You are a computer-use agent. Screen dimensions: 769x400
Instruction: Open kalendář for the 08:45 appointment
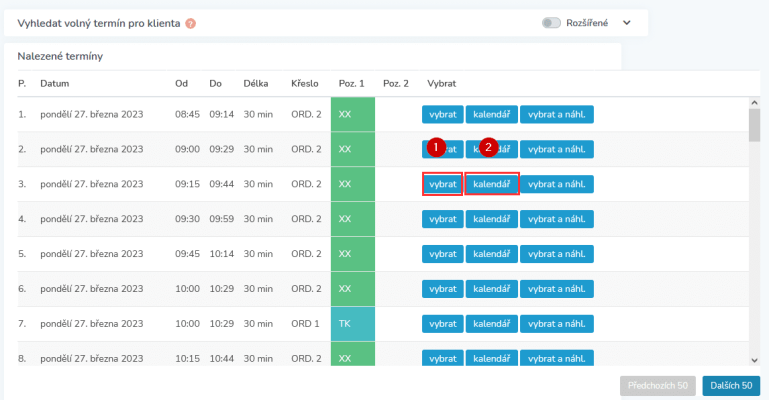(491, 114)
